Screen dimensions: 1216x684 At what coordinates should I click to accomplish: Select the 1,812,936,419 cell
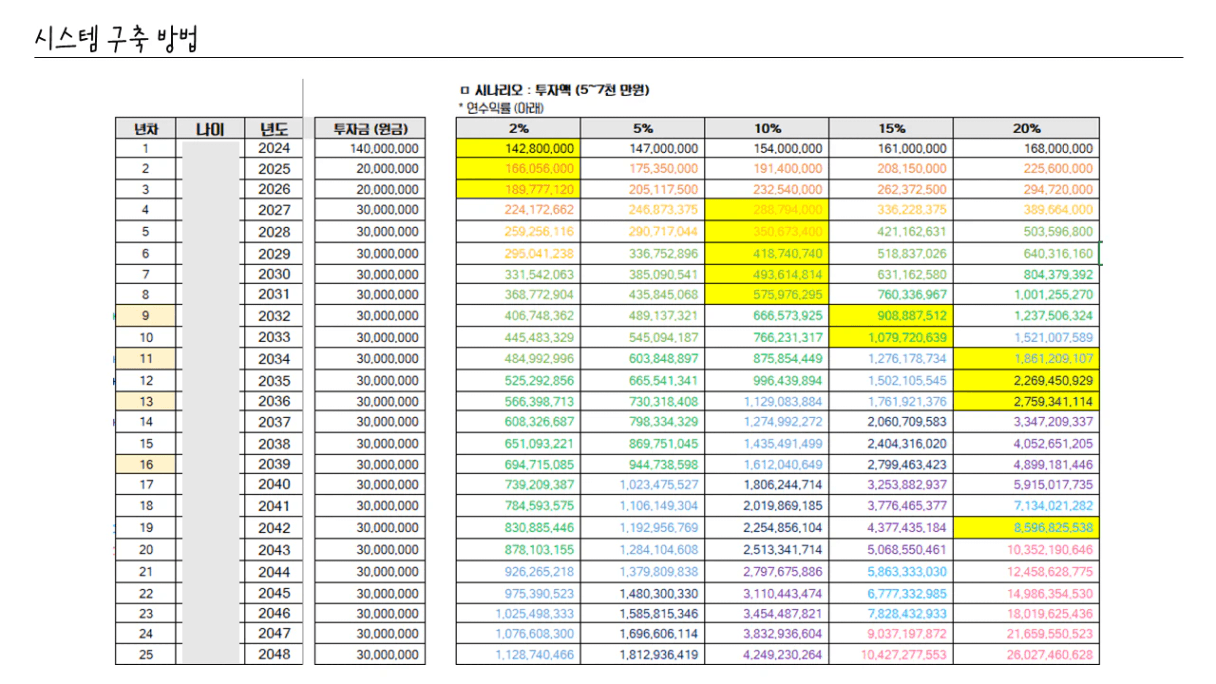(642, 654)
